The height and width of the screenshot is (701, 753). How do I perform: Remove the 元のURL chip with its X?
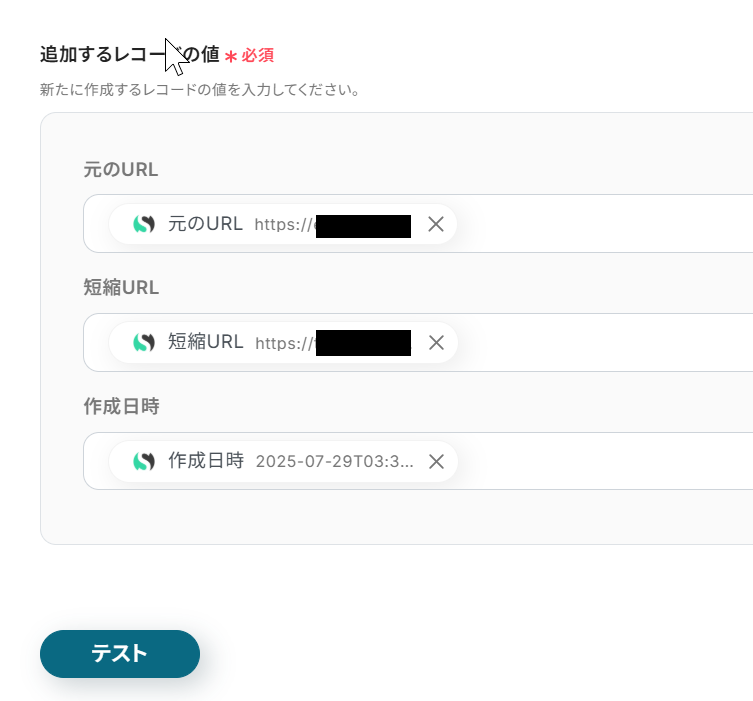436,224
